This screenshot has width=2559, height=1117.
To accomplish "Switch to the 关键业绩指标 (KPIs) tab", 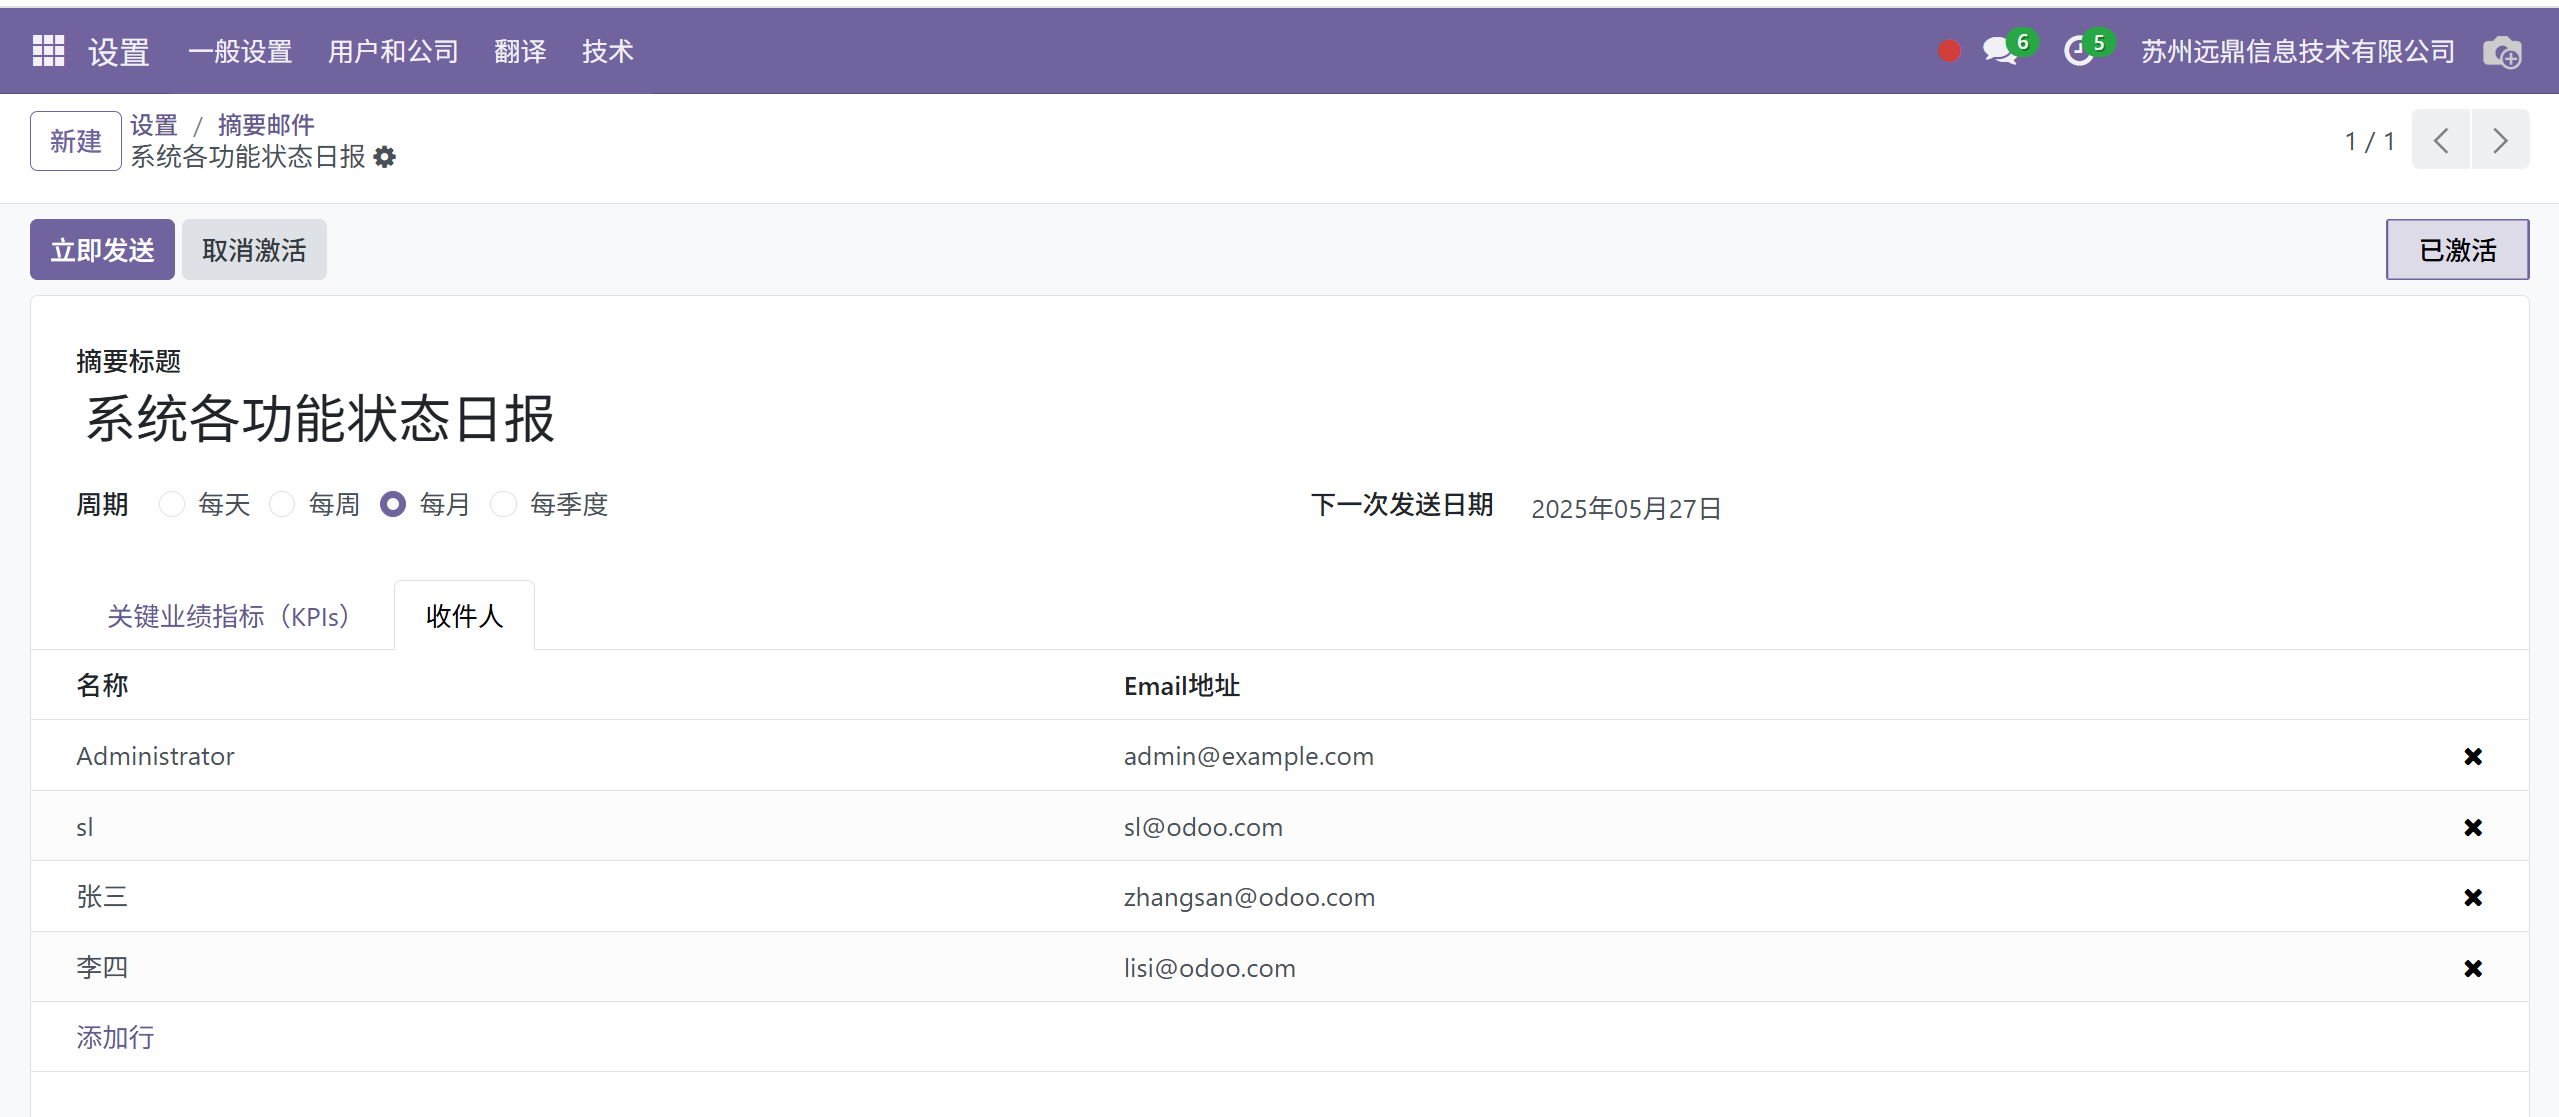I will tap(228, 616).
